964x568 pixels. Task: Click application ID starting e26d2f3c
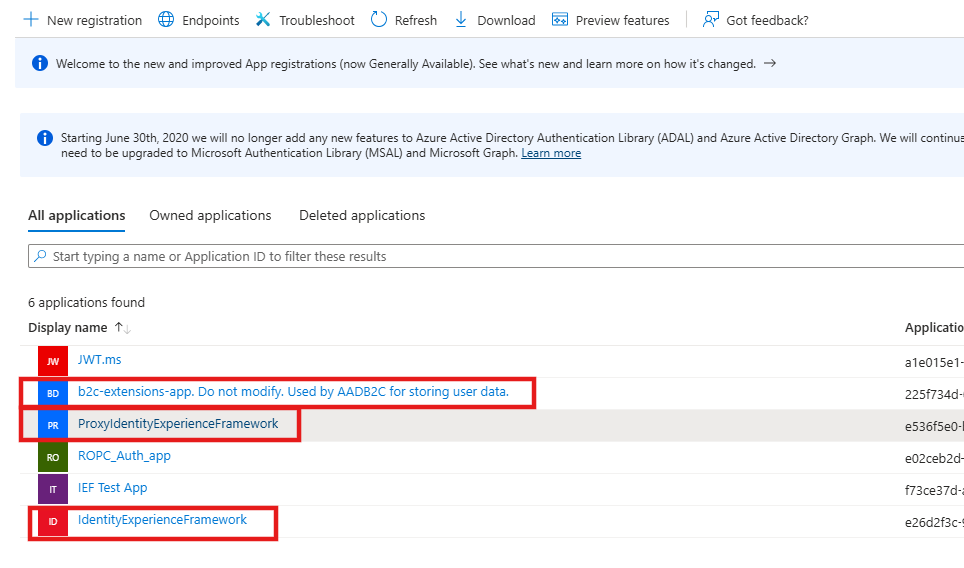tap(934, 523)
